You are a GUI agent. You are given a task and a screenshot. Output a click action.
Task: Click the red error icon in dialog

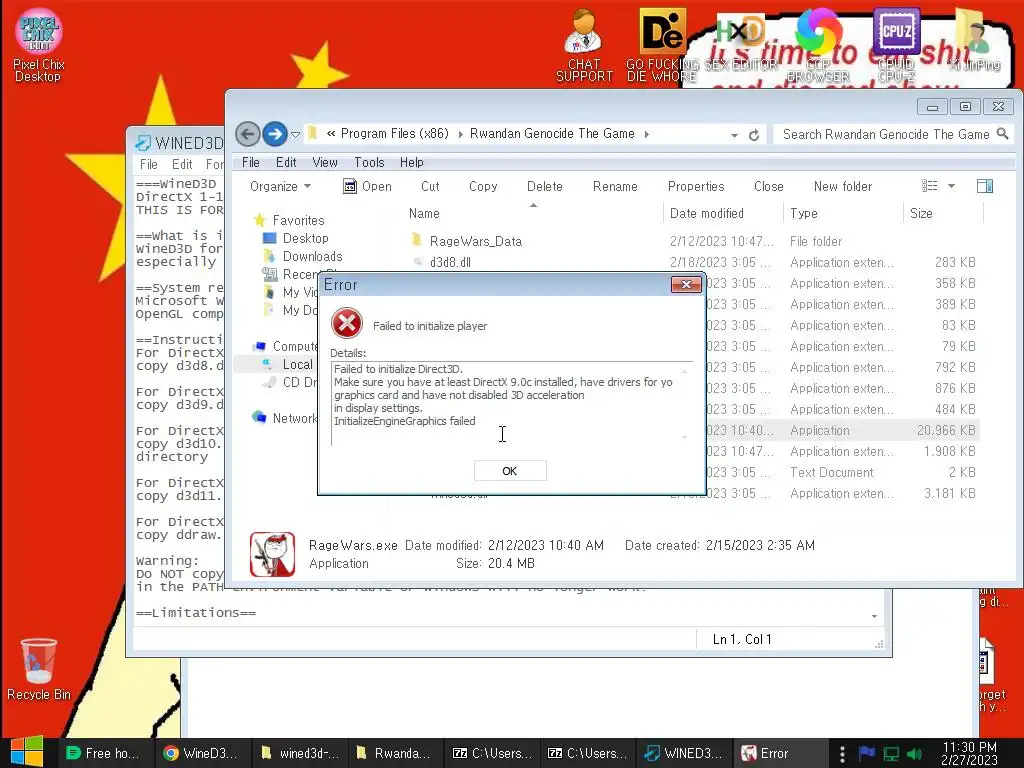347,323
